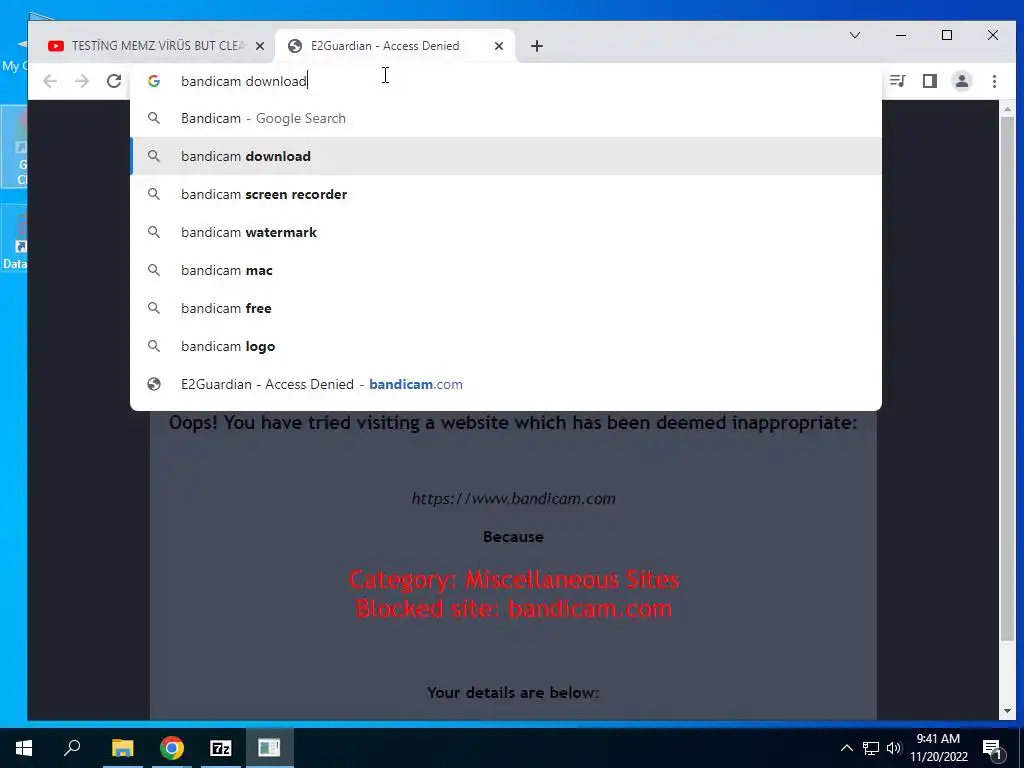Open the notification center icon
This screenshot has width=1024, height=768.
pos(993,748)
